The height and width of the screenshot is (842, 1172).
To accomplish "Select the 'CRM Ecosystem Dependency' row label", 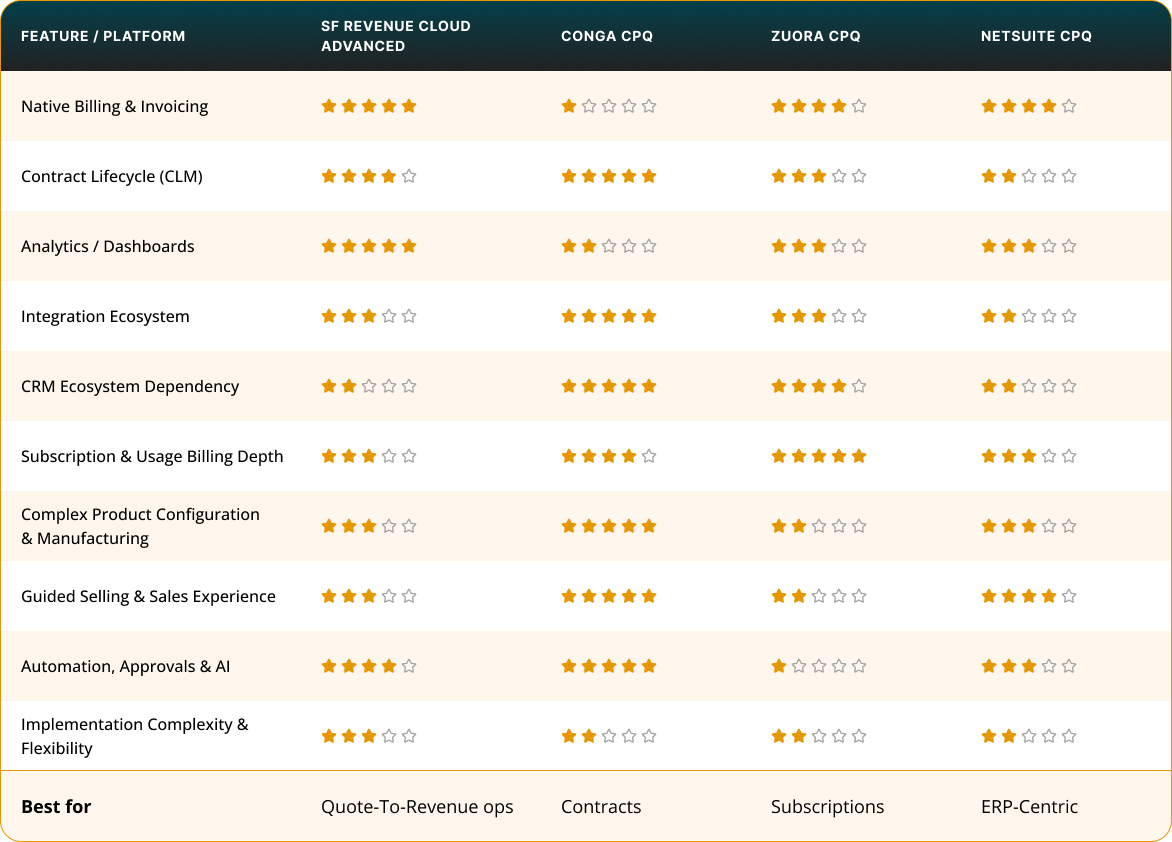I will [x=130, y=387].
